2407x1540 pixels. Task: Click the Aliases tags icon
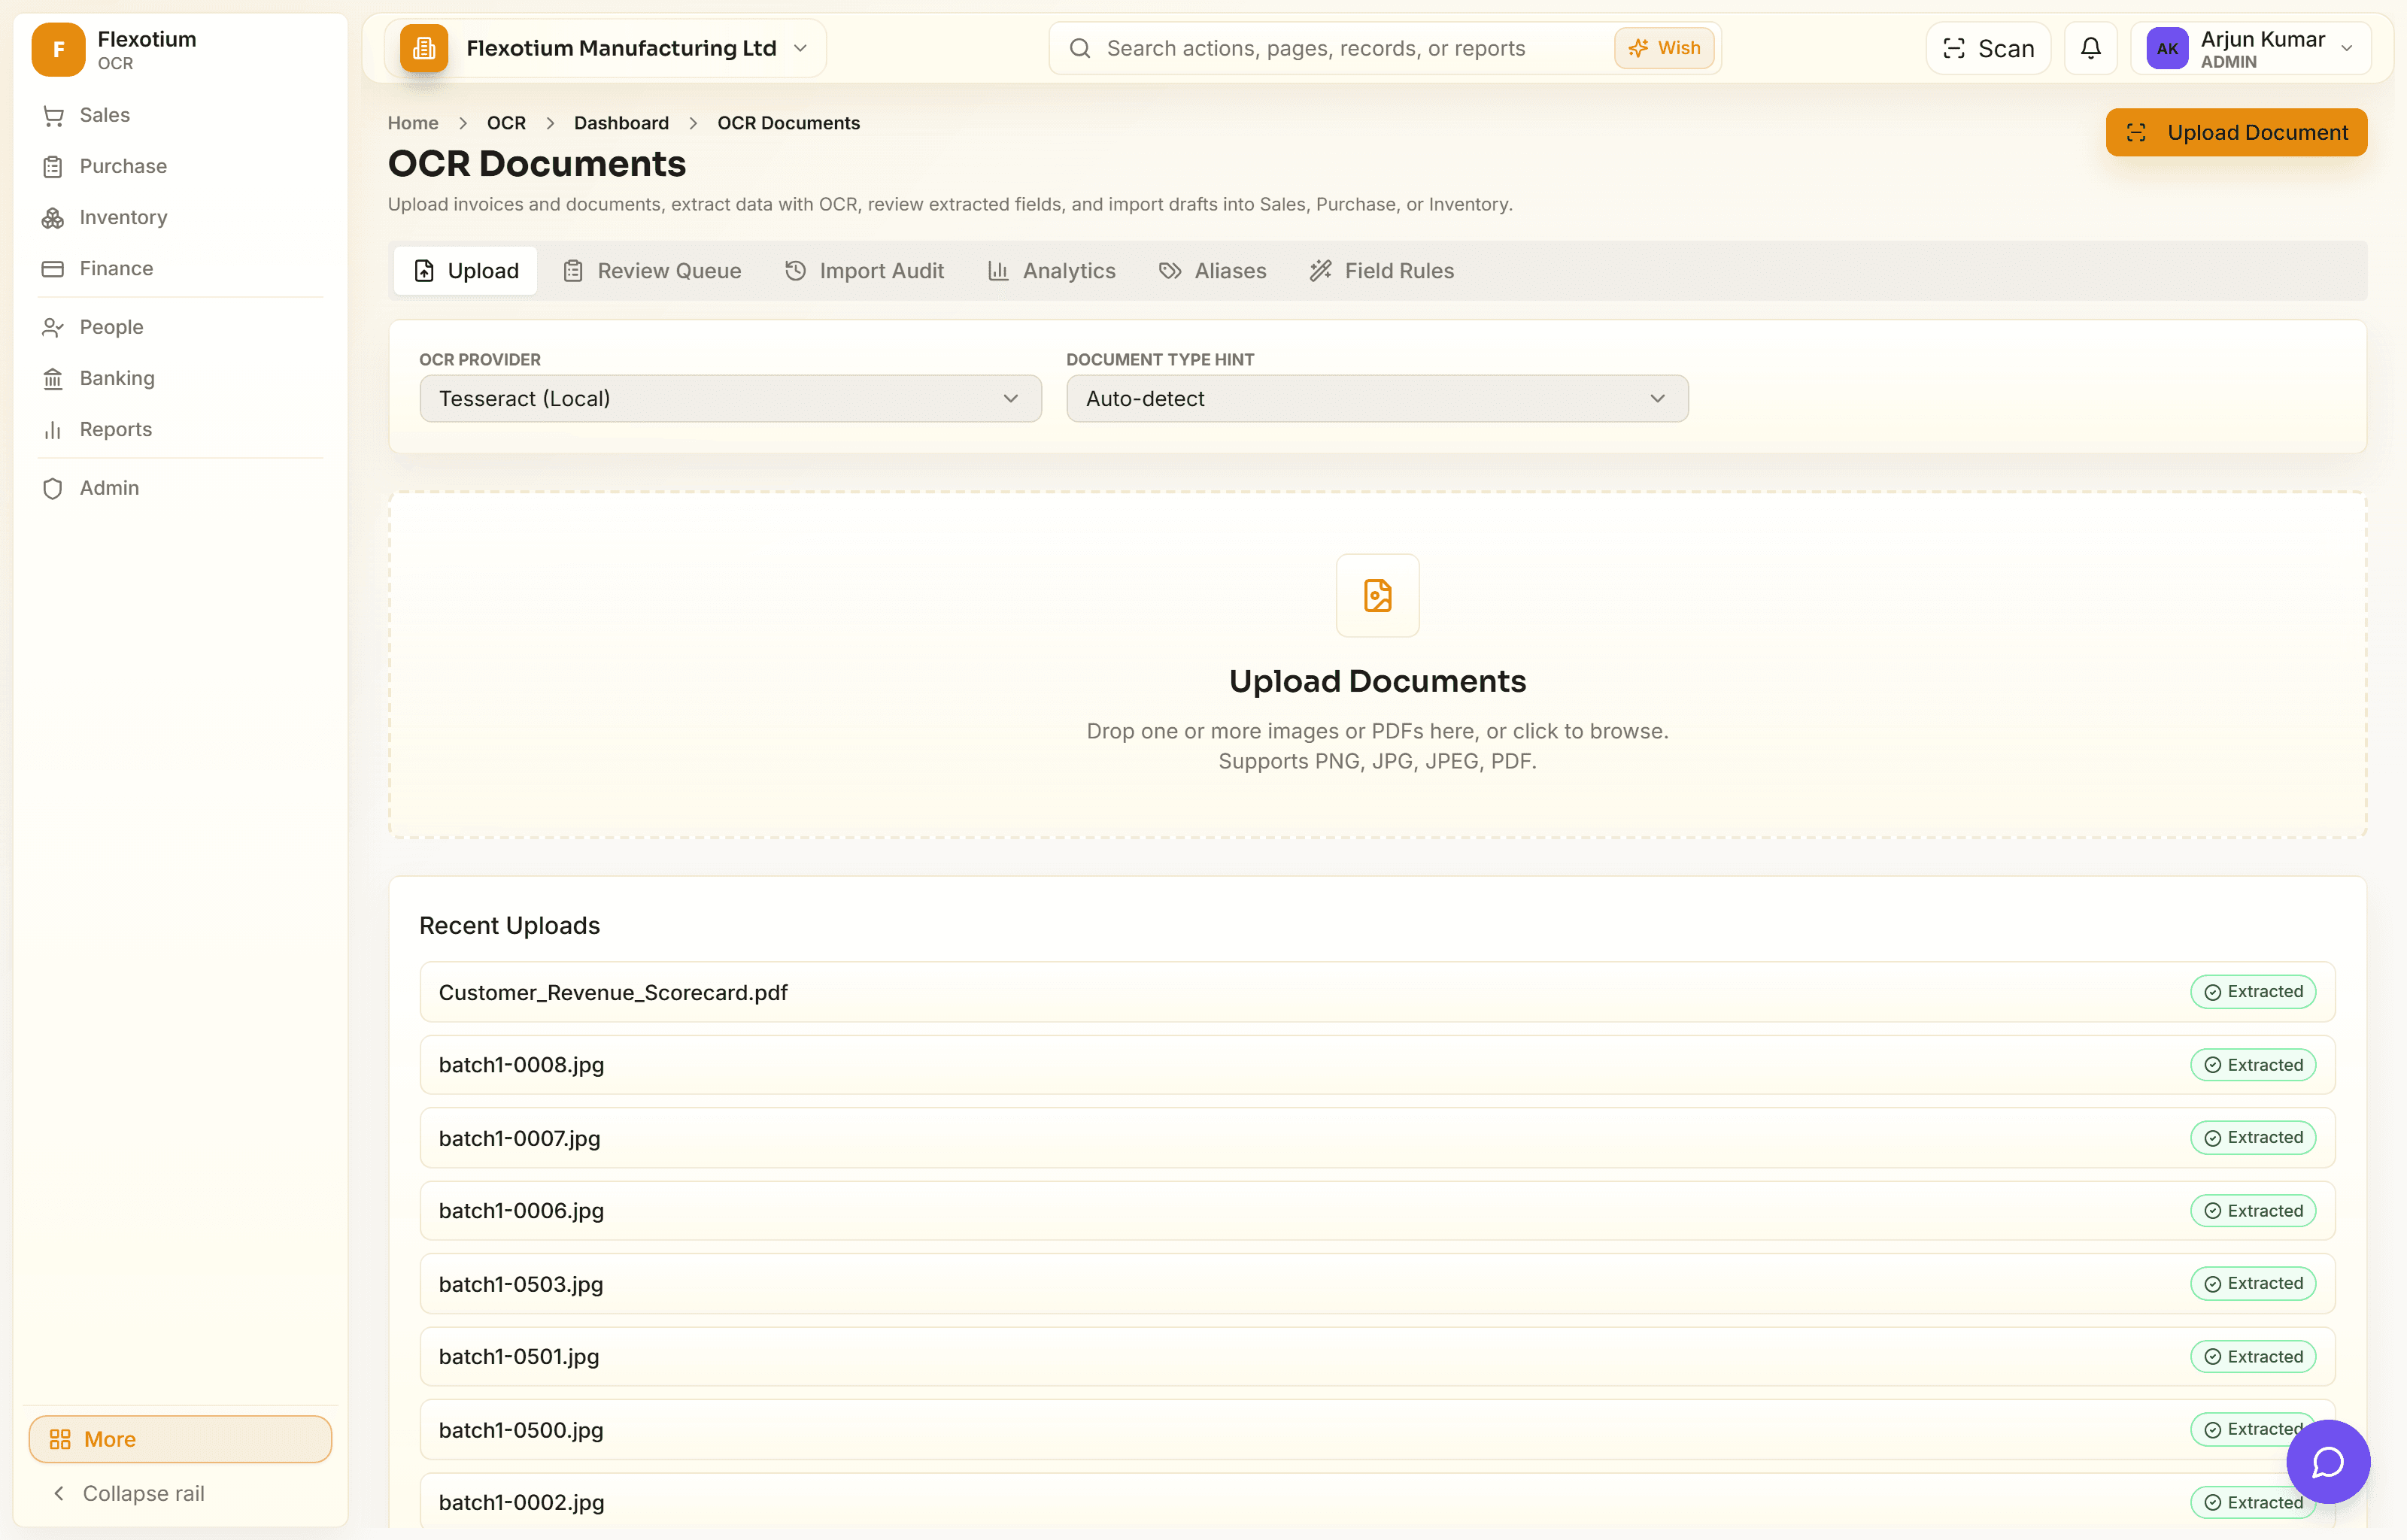point(1170,271)
